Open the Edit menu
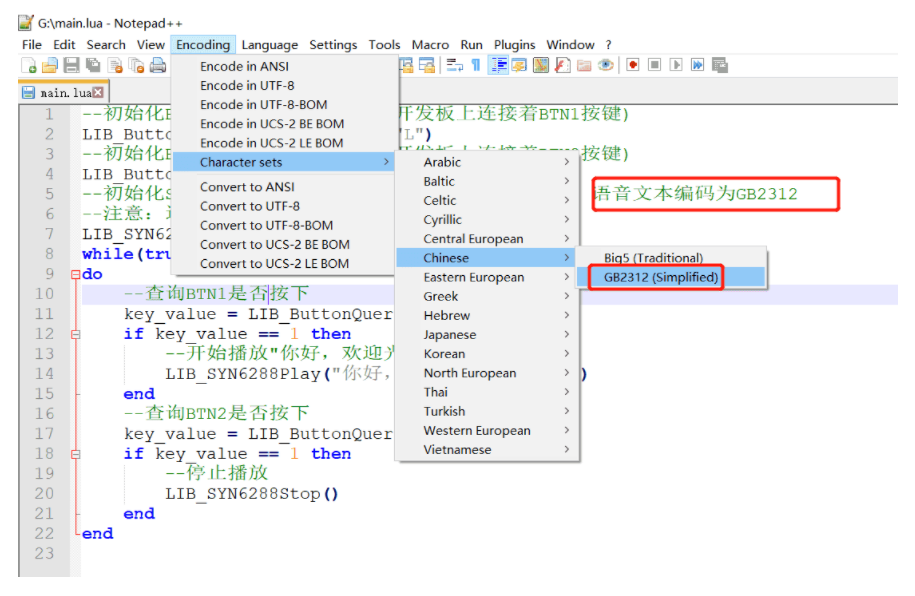Viewport: 915px width, 596px height. coord(64,45)
